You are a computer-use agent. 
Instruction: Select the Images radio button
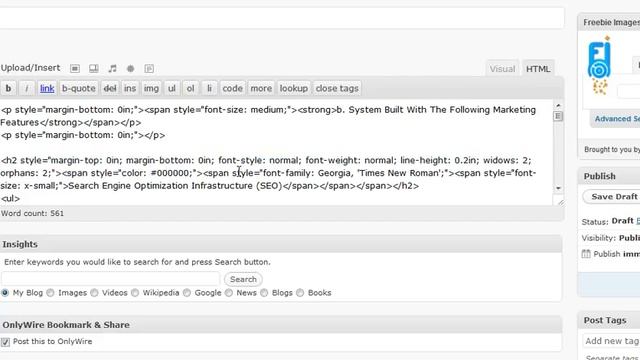click(50, 293)
